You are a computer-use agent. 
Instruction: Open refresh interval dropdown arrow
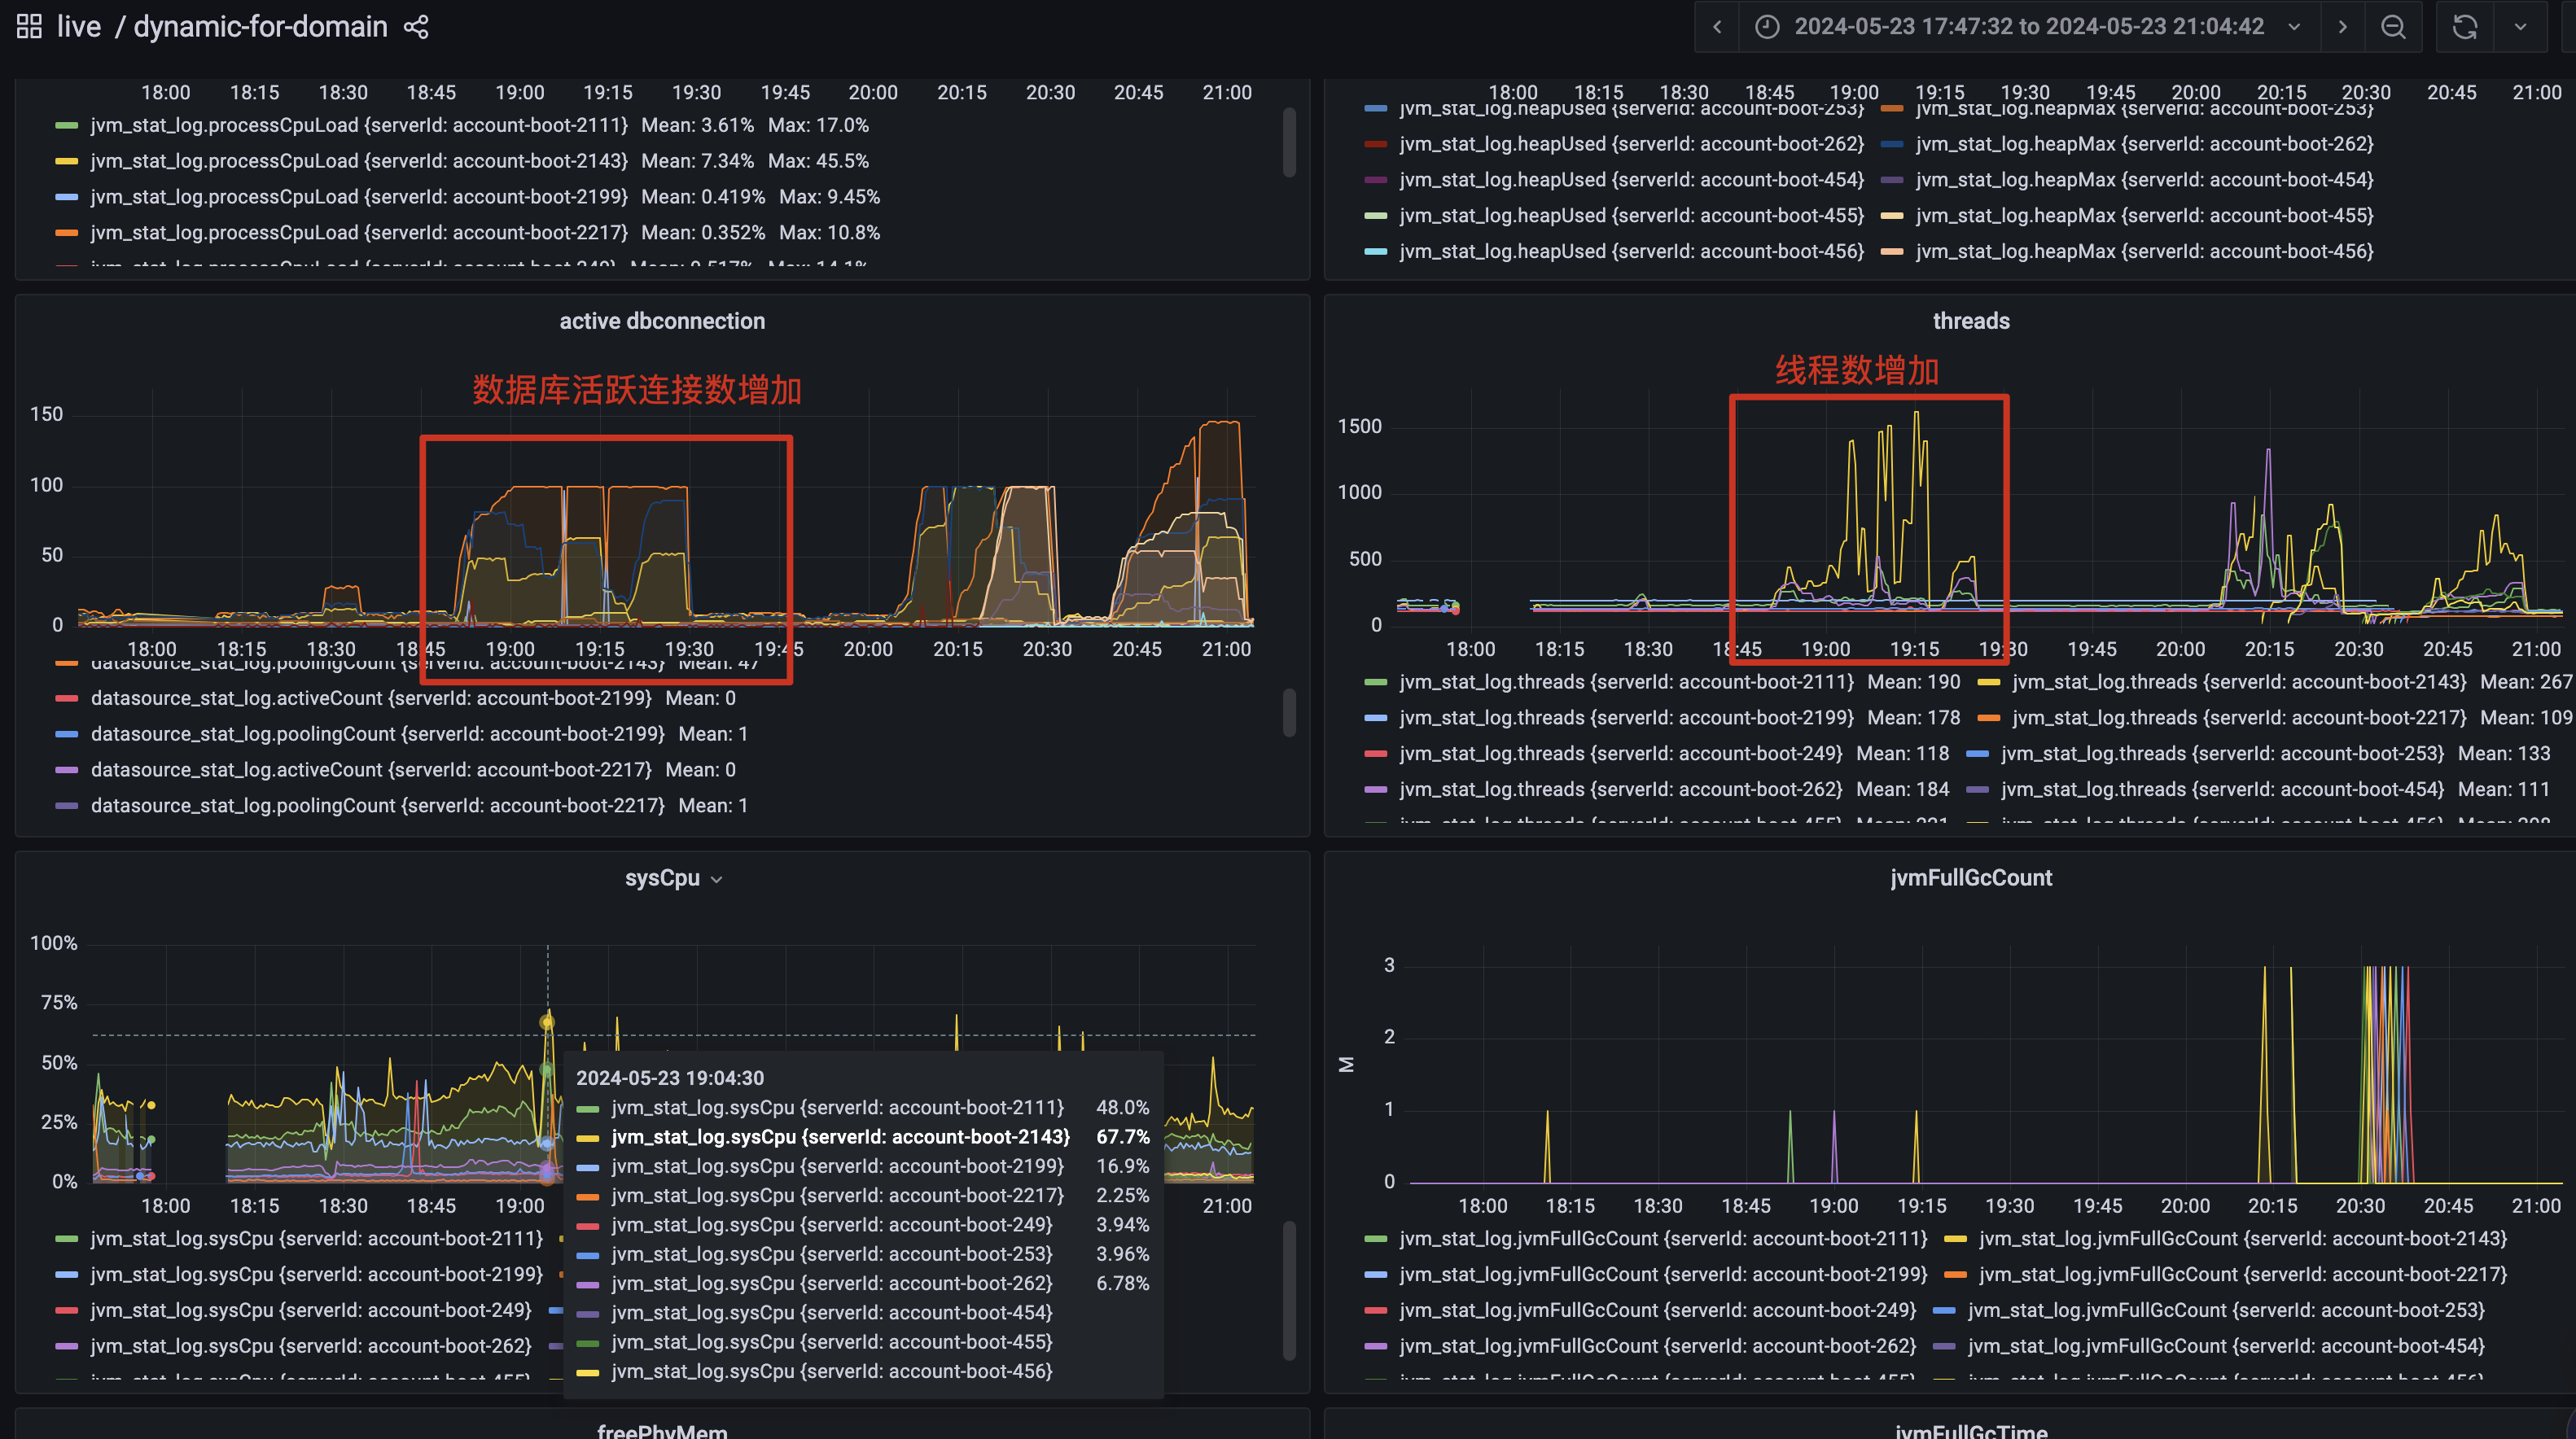click(2520, 27)
